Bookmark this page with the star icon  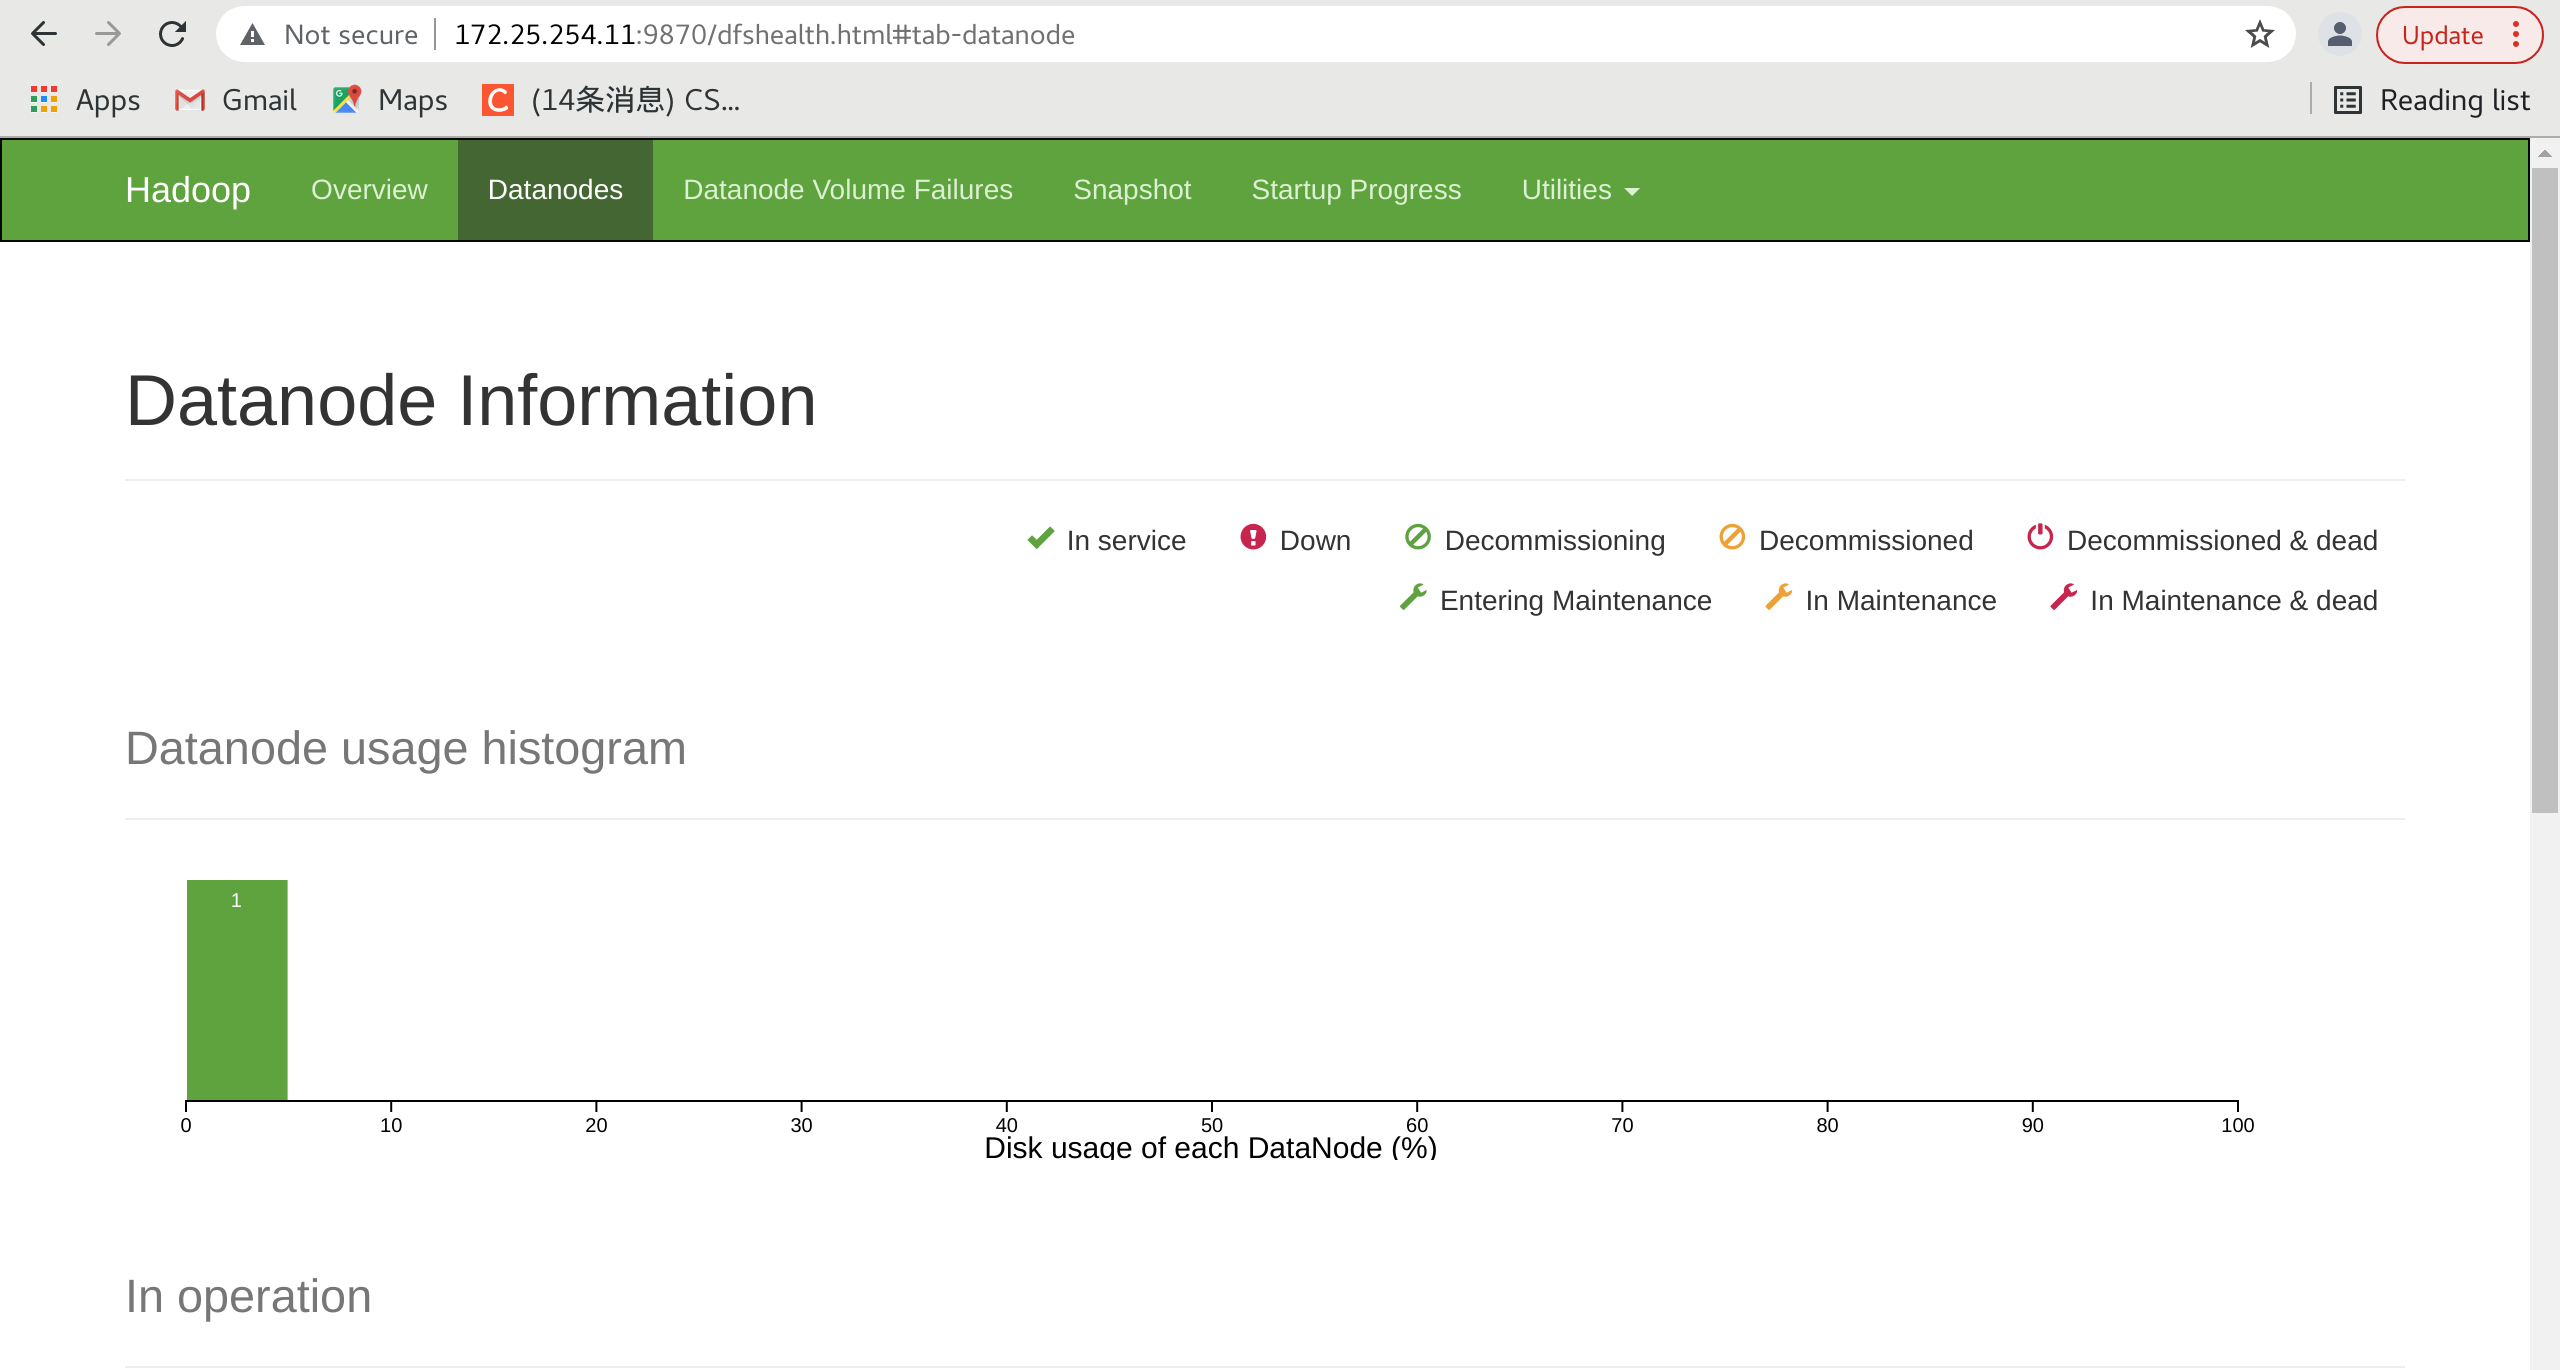[2259, 35]
